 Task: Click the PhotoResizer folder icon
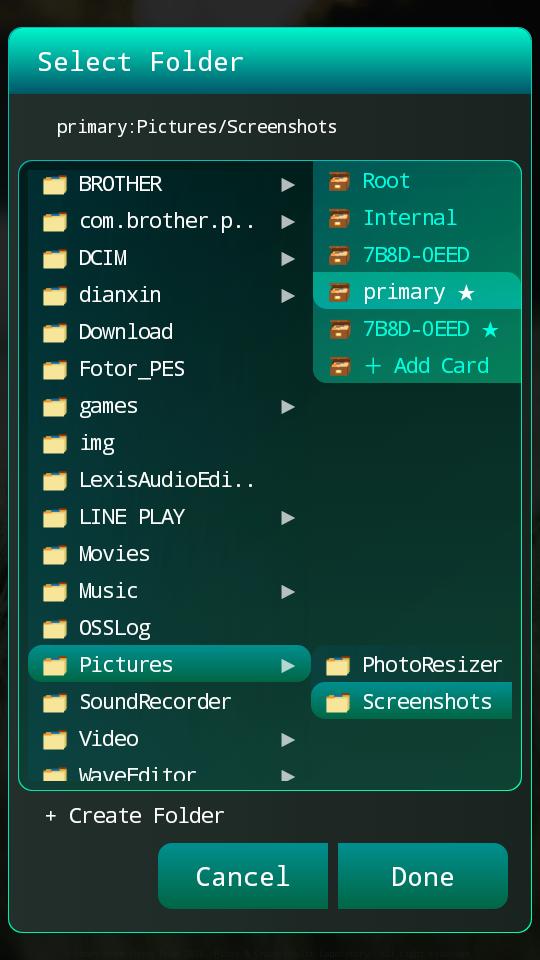338,666
